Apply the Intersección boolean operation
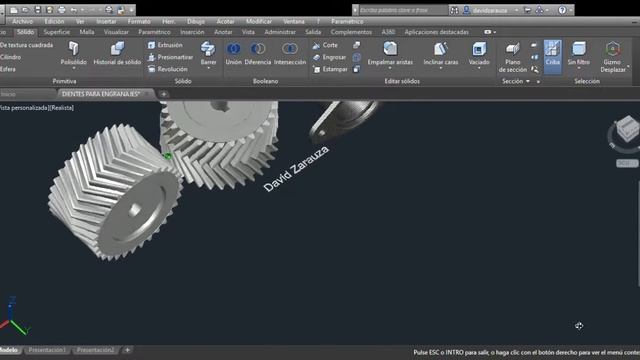This screenshot has height=360, width=640. [290, 53]
